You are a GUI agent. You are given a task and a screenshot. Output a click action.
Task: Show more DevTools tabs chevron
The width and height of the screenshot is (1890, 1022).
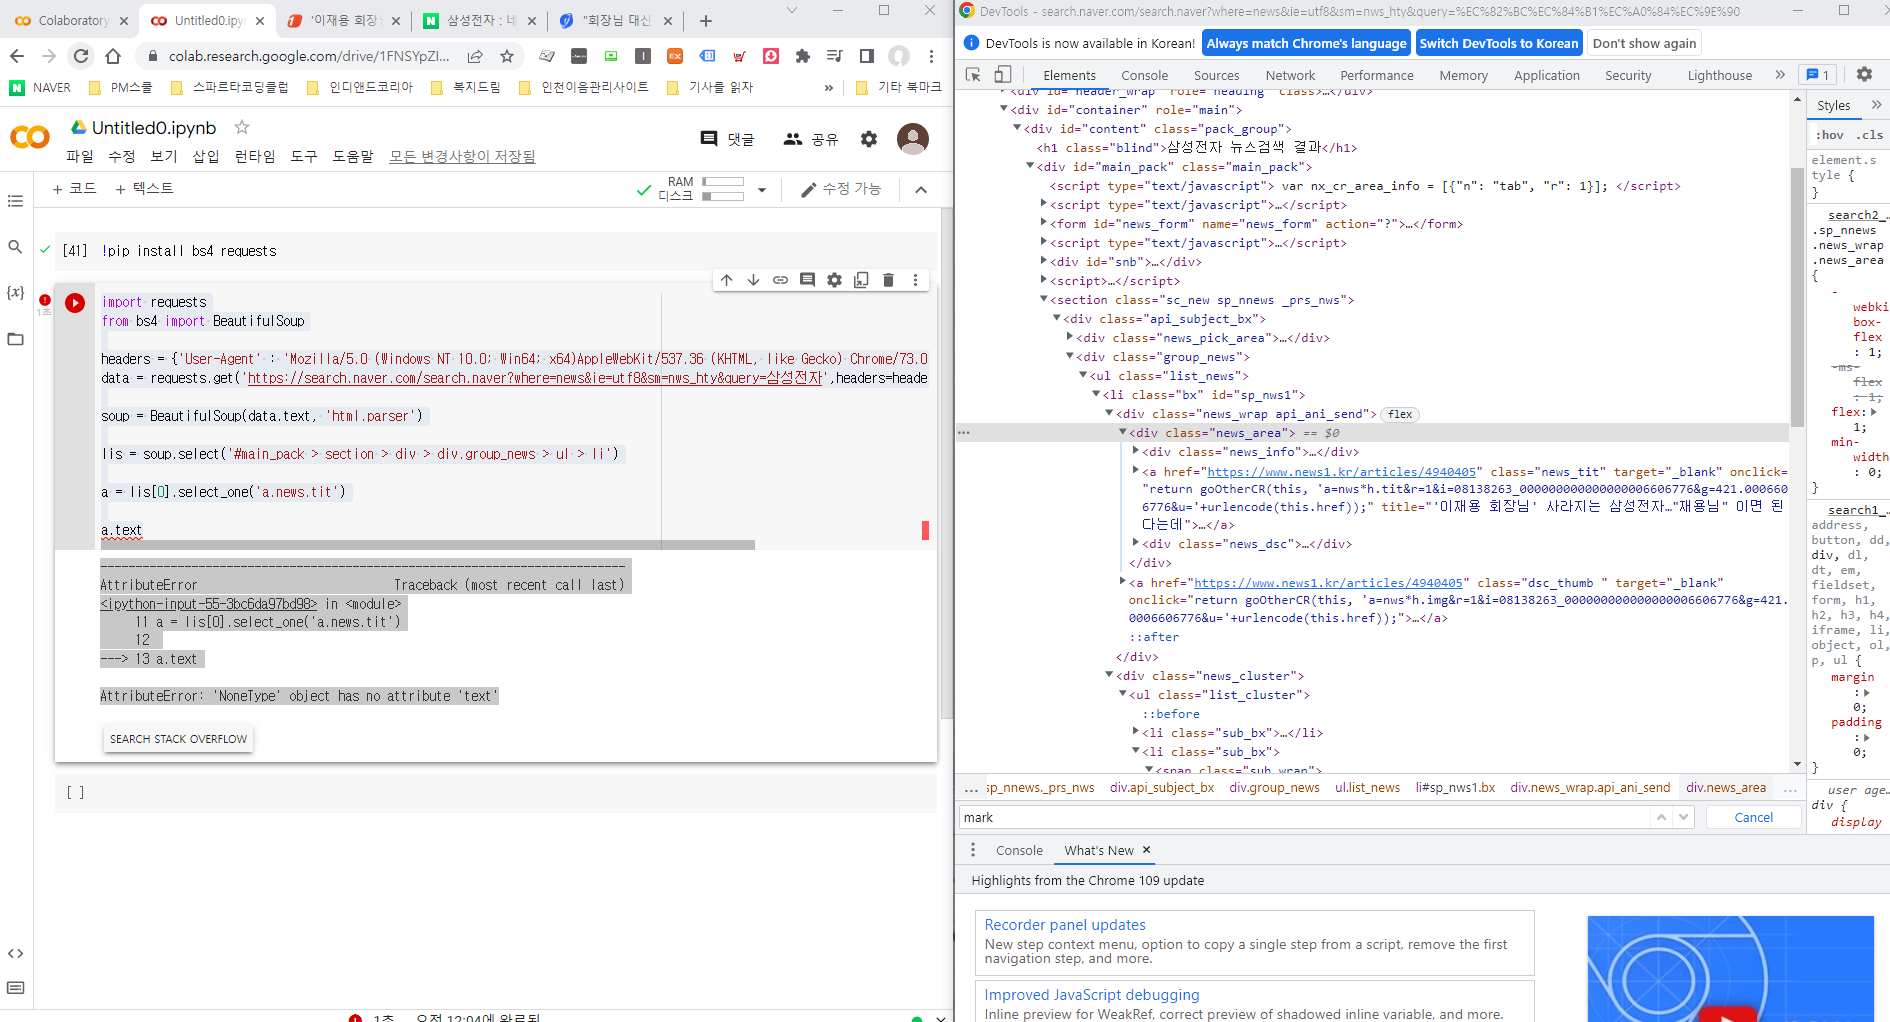1780,75
